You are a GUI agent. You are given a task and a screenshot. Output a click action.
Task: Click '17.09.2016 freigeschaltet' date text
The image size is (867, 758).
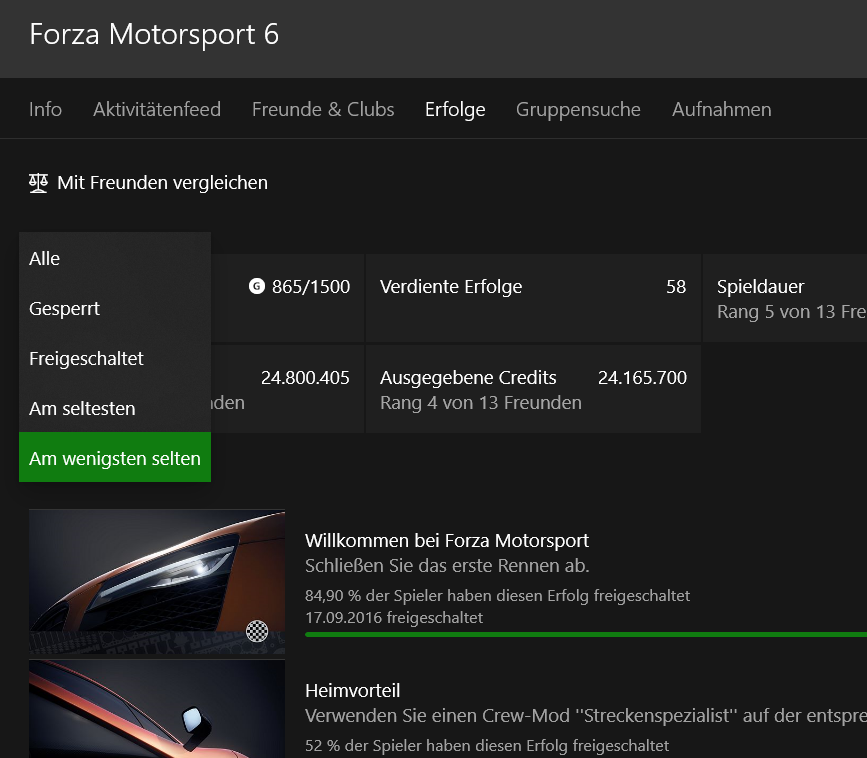point(394,618)
